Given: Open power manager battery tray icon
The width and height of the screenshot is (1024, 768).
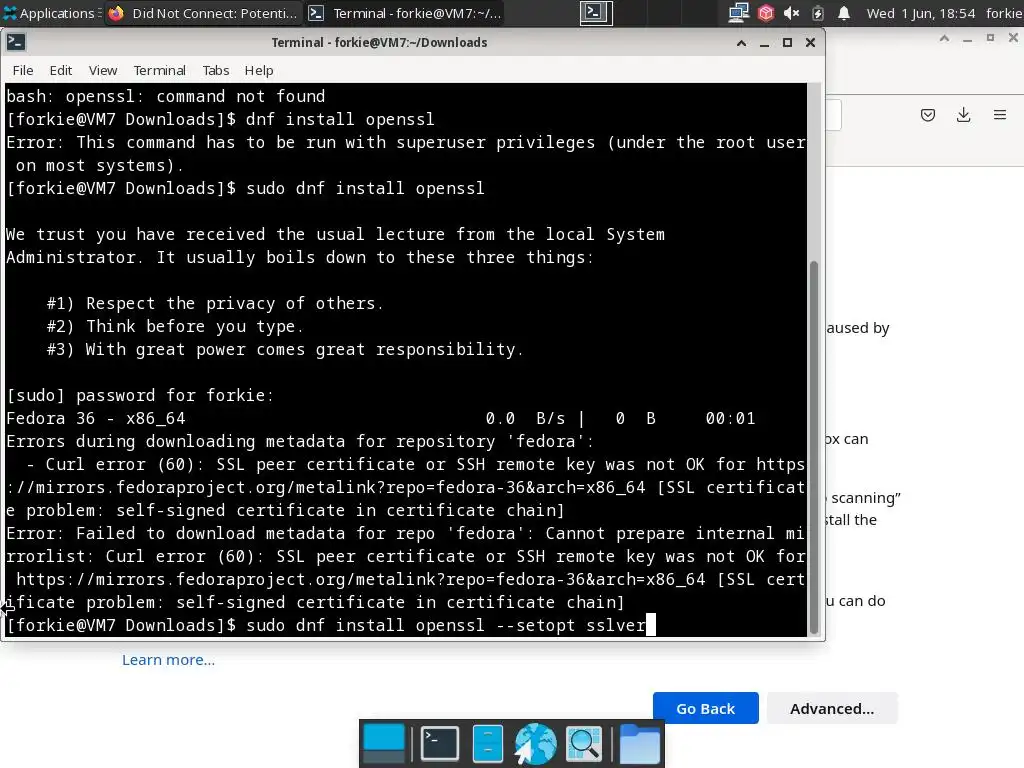Looking at the screenshot, I should click(x=817, y=13).
